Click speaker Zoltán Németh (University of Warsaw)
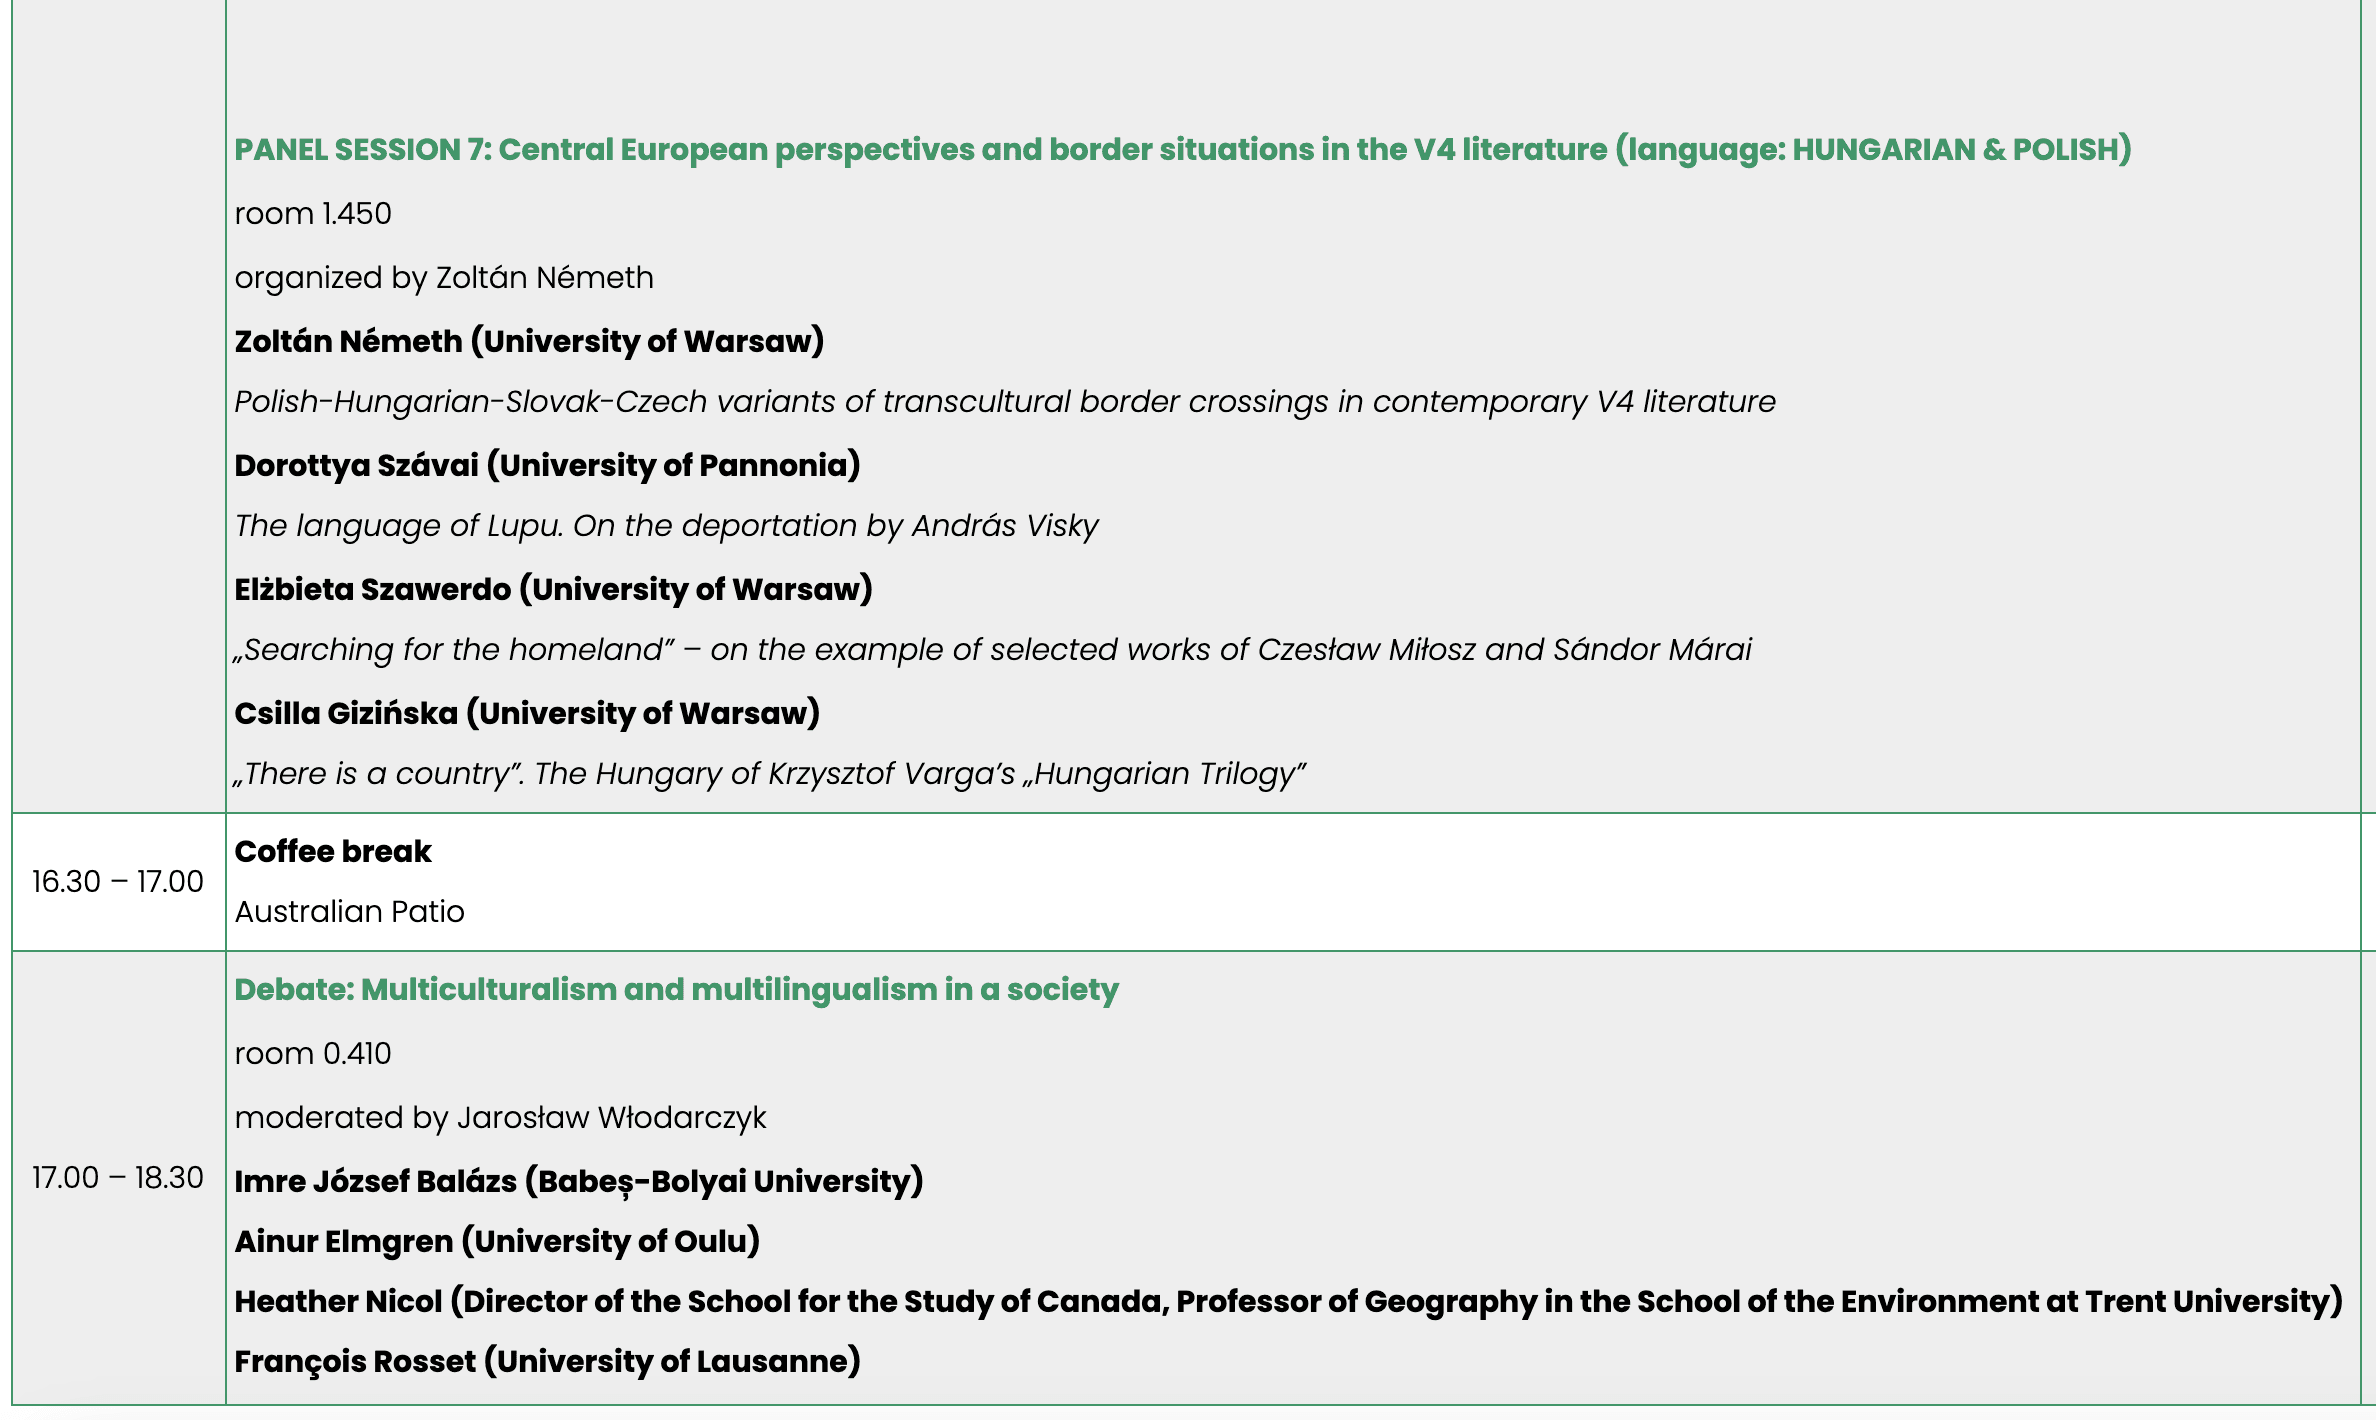The height and width of the screenshot is (1420, 2376). pyautogui.click(x=529, y=342)
